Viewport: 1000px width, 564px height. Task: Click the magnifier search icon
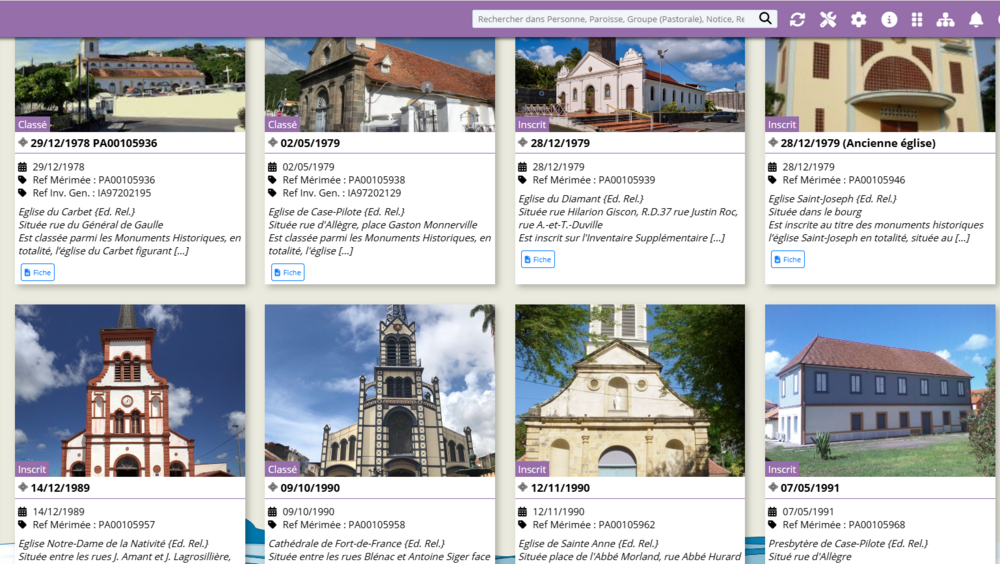point(765,19)
